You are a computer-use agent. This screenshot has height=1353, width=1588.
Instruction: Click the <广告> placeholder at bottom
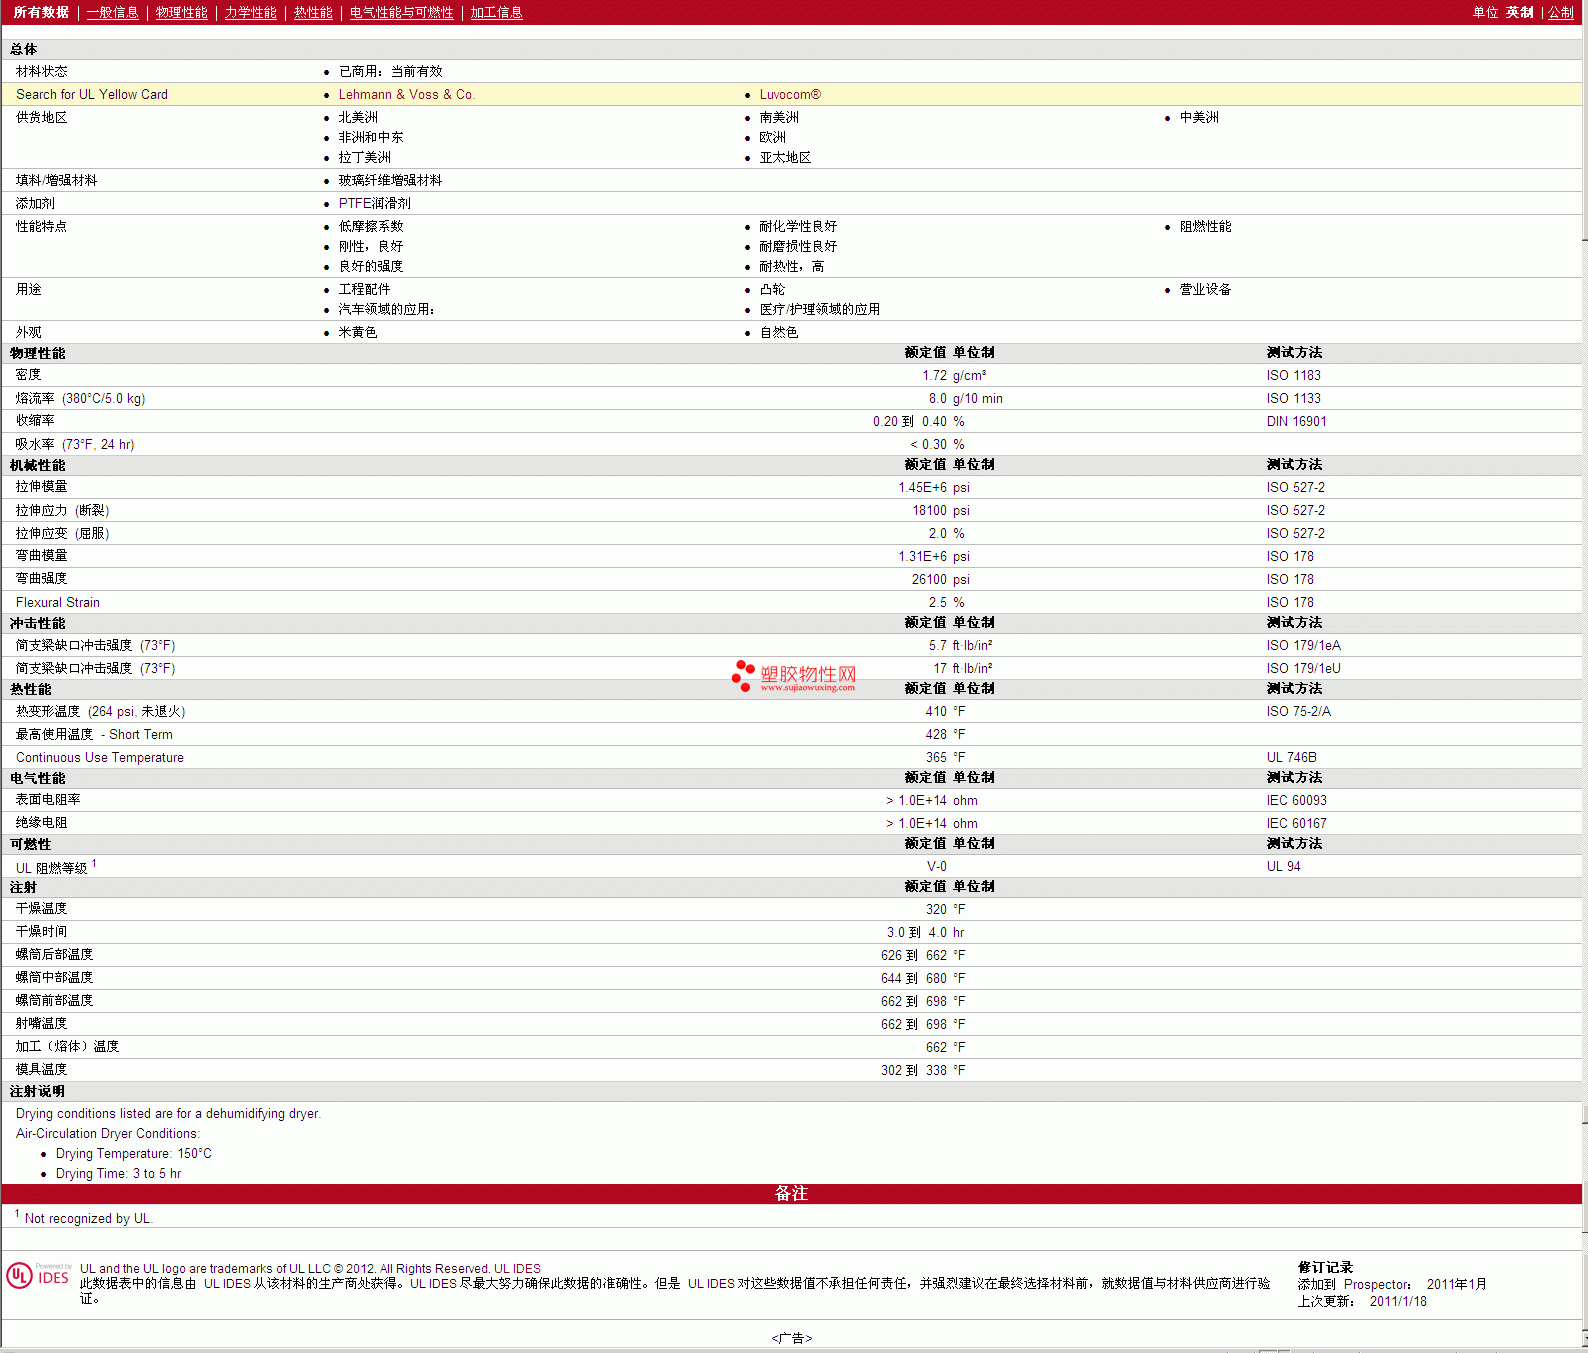point(792,1338)
